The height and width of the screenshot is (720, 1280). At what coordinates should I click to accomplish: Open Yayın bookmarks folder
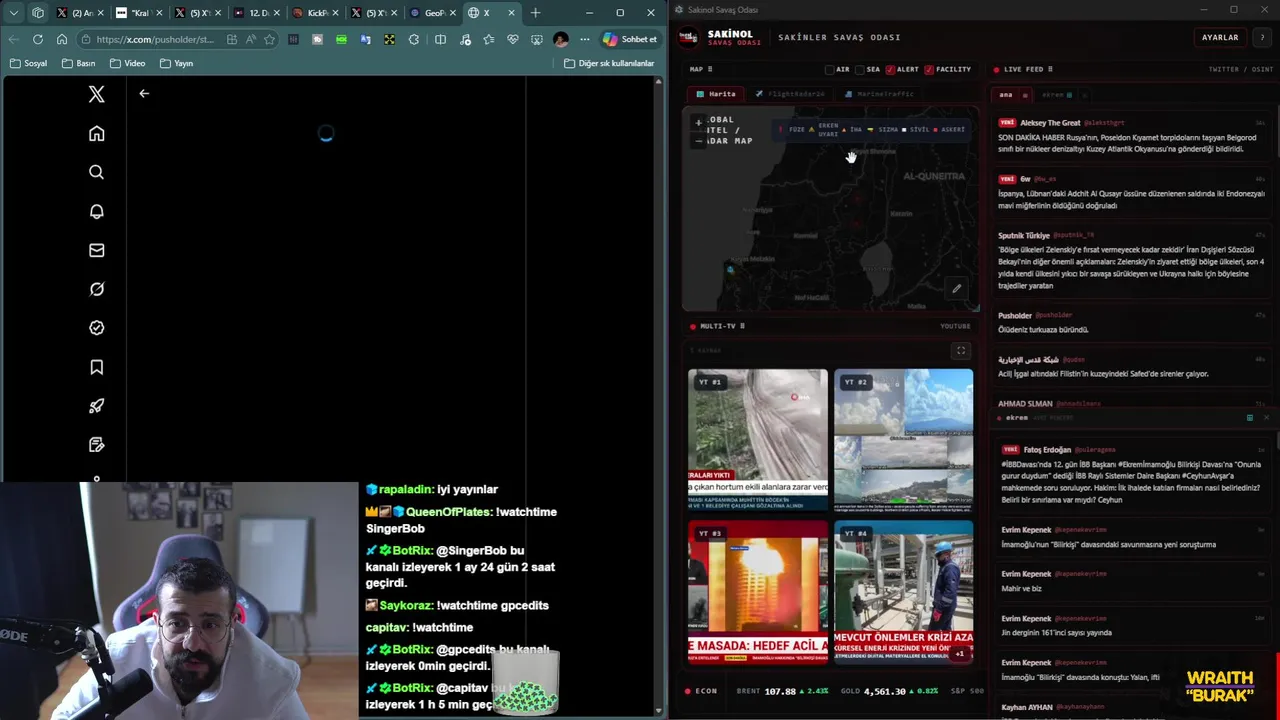175,63
